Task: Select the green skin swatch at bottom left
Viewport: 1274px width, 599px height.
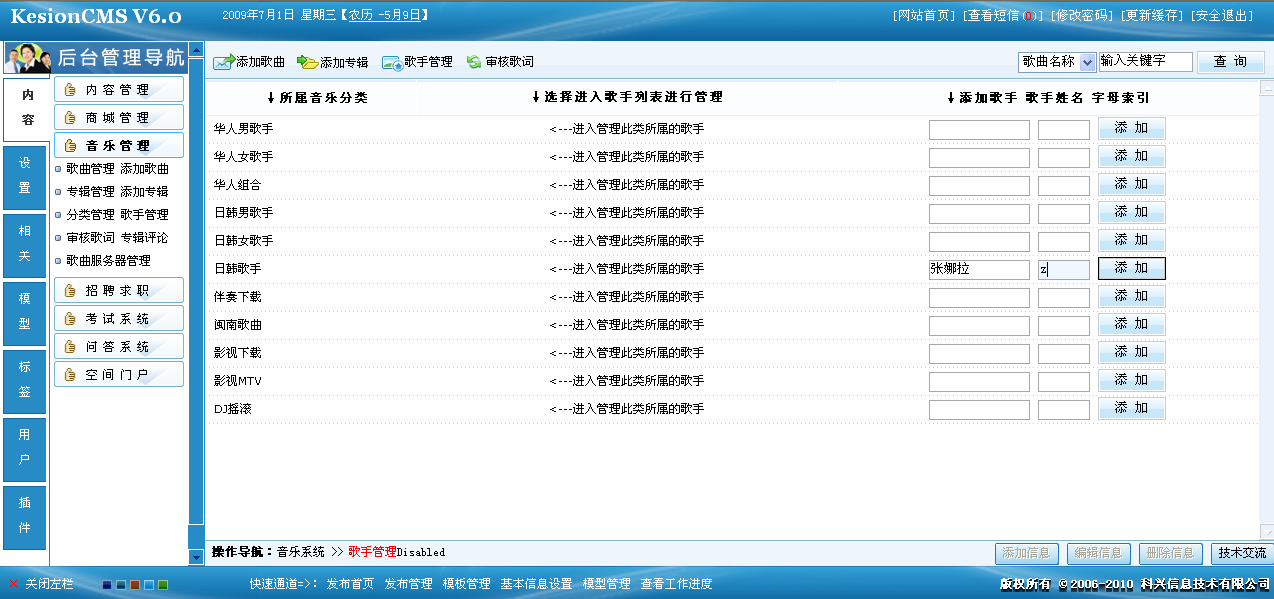Action: [163, 585]
